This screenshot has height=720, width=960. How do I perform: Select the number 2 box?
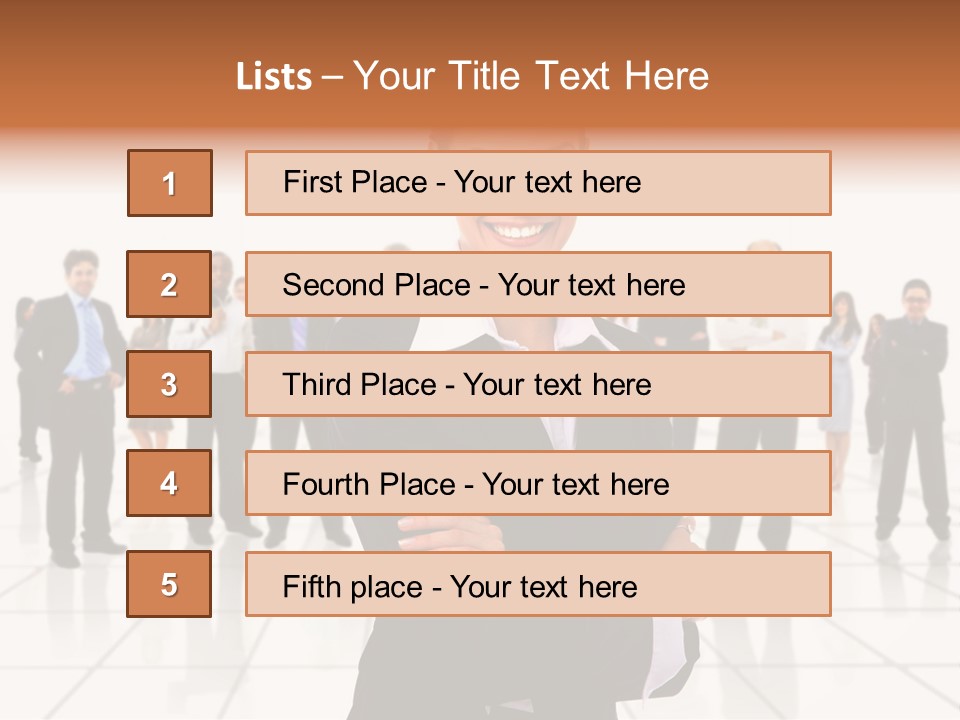[169, 284]
